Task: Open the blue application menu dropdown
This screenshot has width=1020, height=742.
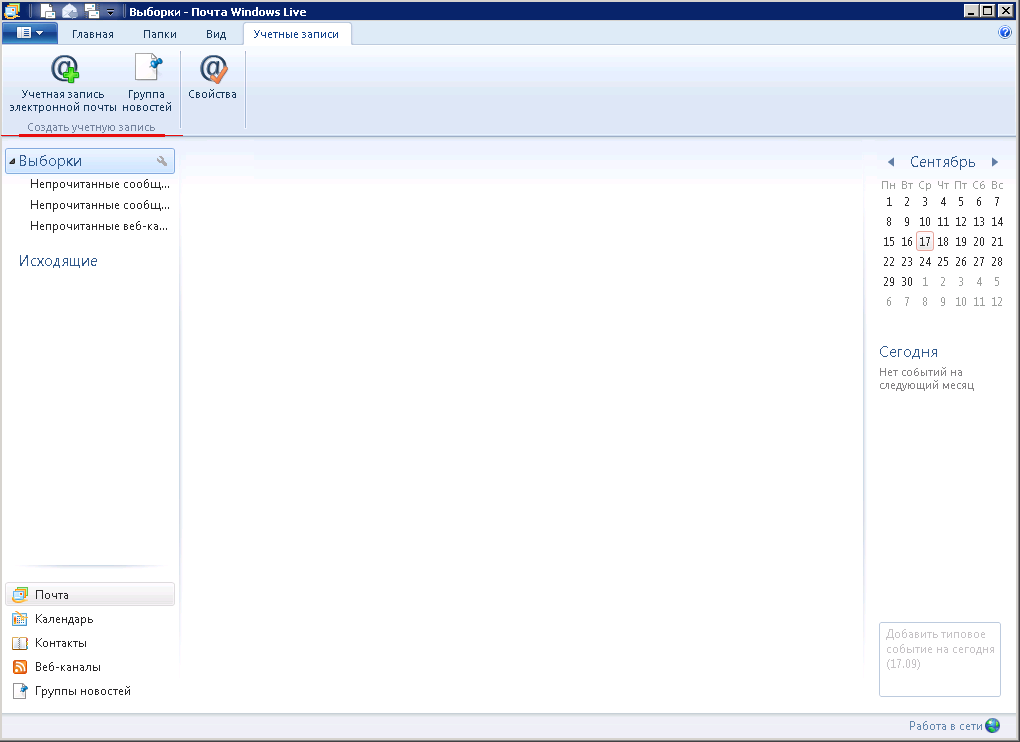Action: tap(29, 33)
